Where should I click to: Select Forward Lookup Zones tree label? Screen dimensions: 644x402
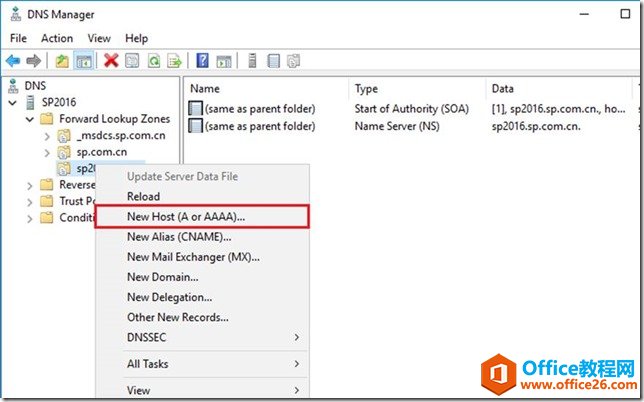coord(115,119)
